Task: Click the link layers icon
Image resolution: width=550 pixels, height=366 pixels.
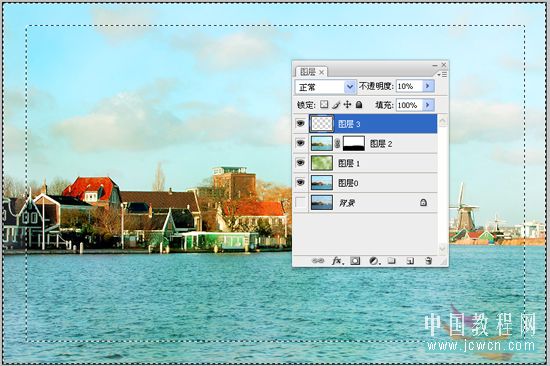Action: [x=318, y=261]
